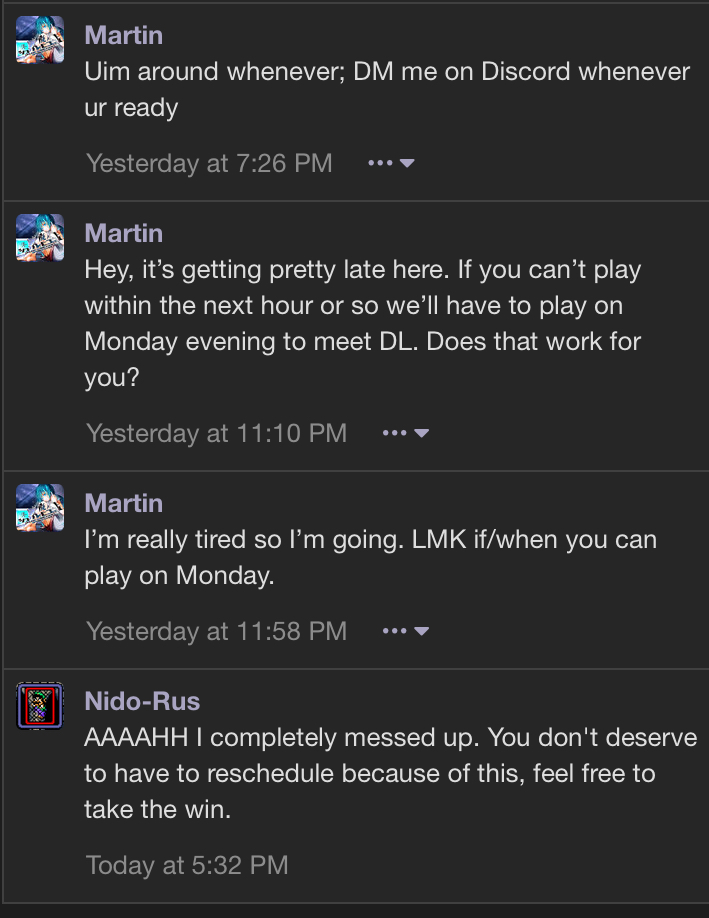The image size is (709, 918).
Task: Click the 'Yesterday at 11:58 PM' timestamp
Action: tap(217, 631)
